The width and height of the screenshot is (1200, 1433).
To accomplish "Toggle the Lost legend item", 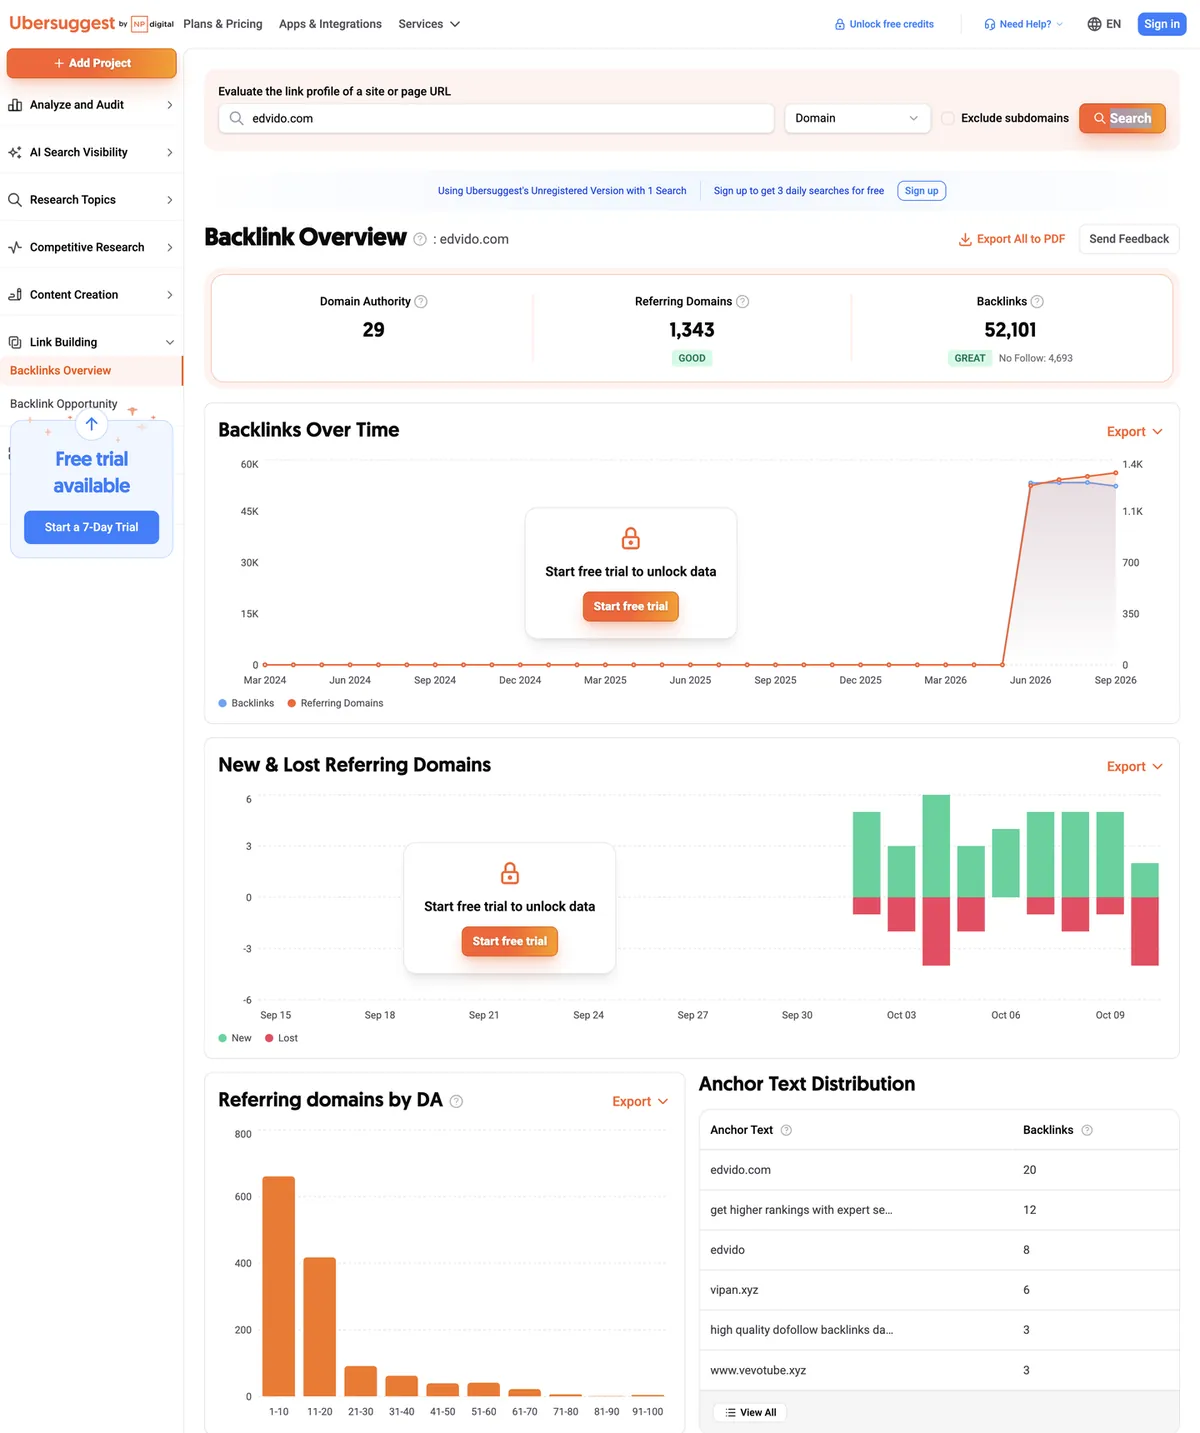I will [281, 1038].
